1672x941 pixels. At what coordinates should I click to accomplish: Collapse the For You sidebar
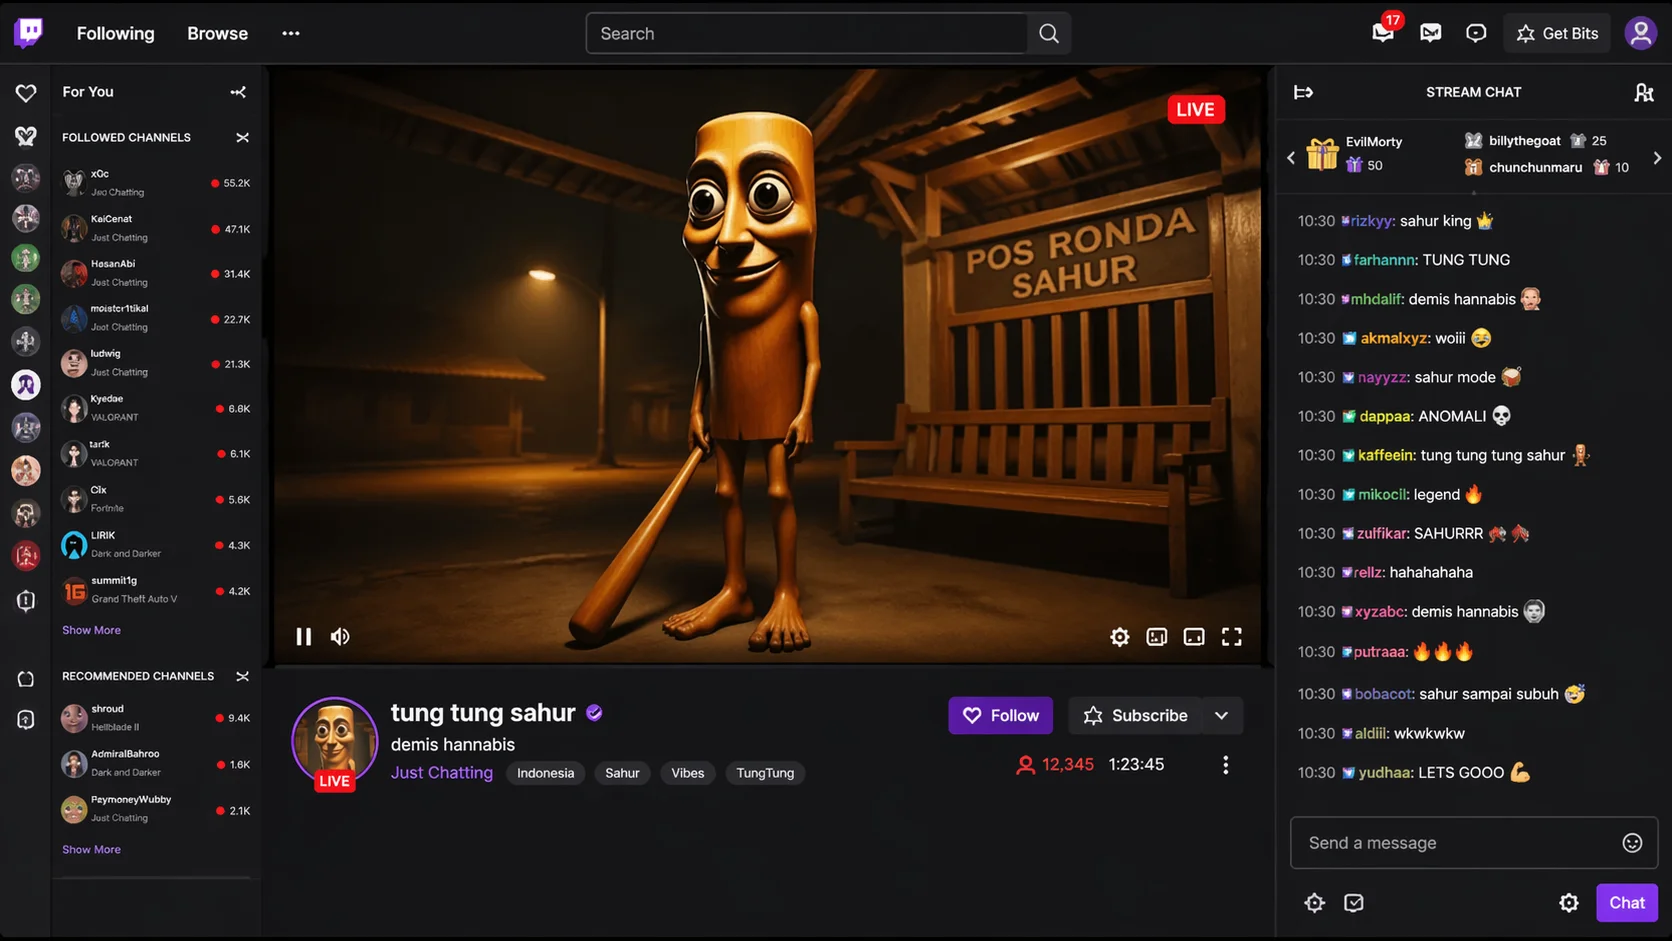pyautogui.click(x=238, y=92)
